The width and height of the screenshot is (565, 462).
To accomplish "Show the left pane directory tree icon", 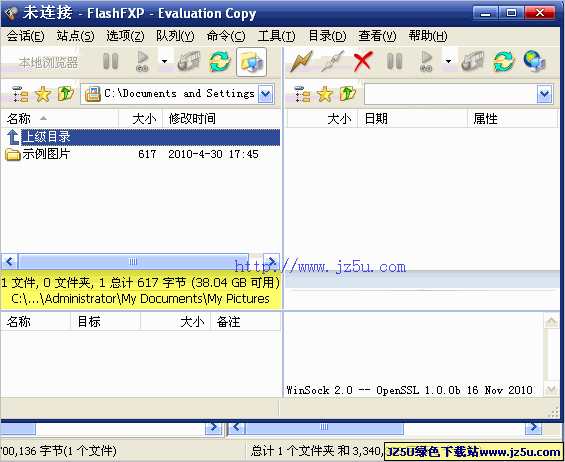I will pos(20,94).
